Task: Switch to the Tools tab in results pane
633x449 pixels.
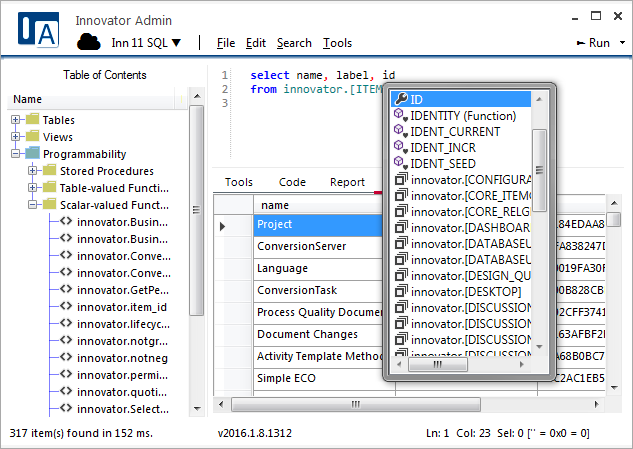Action: click(x=239, y=182)
